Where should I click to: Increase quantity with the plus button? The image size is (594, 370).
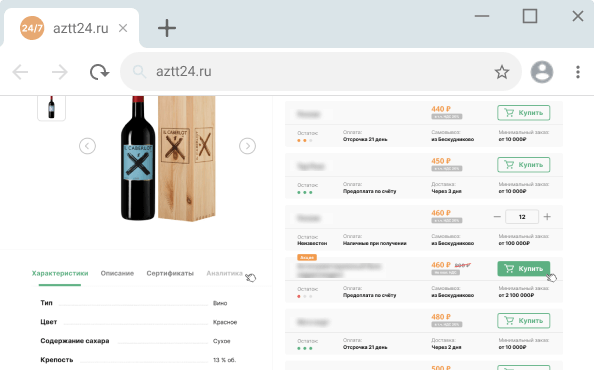(547, 217)
